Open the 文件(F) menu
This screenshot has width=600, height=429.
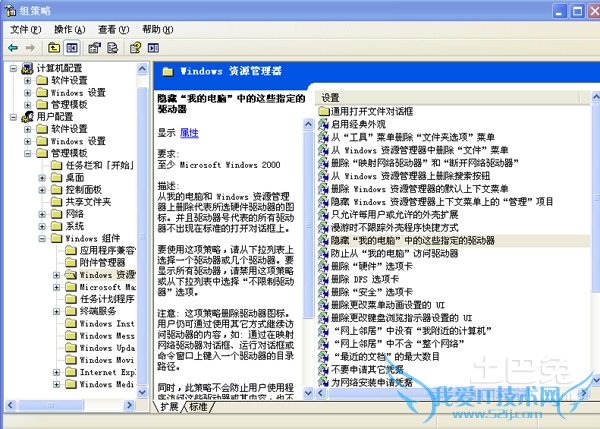point(26,29)
